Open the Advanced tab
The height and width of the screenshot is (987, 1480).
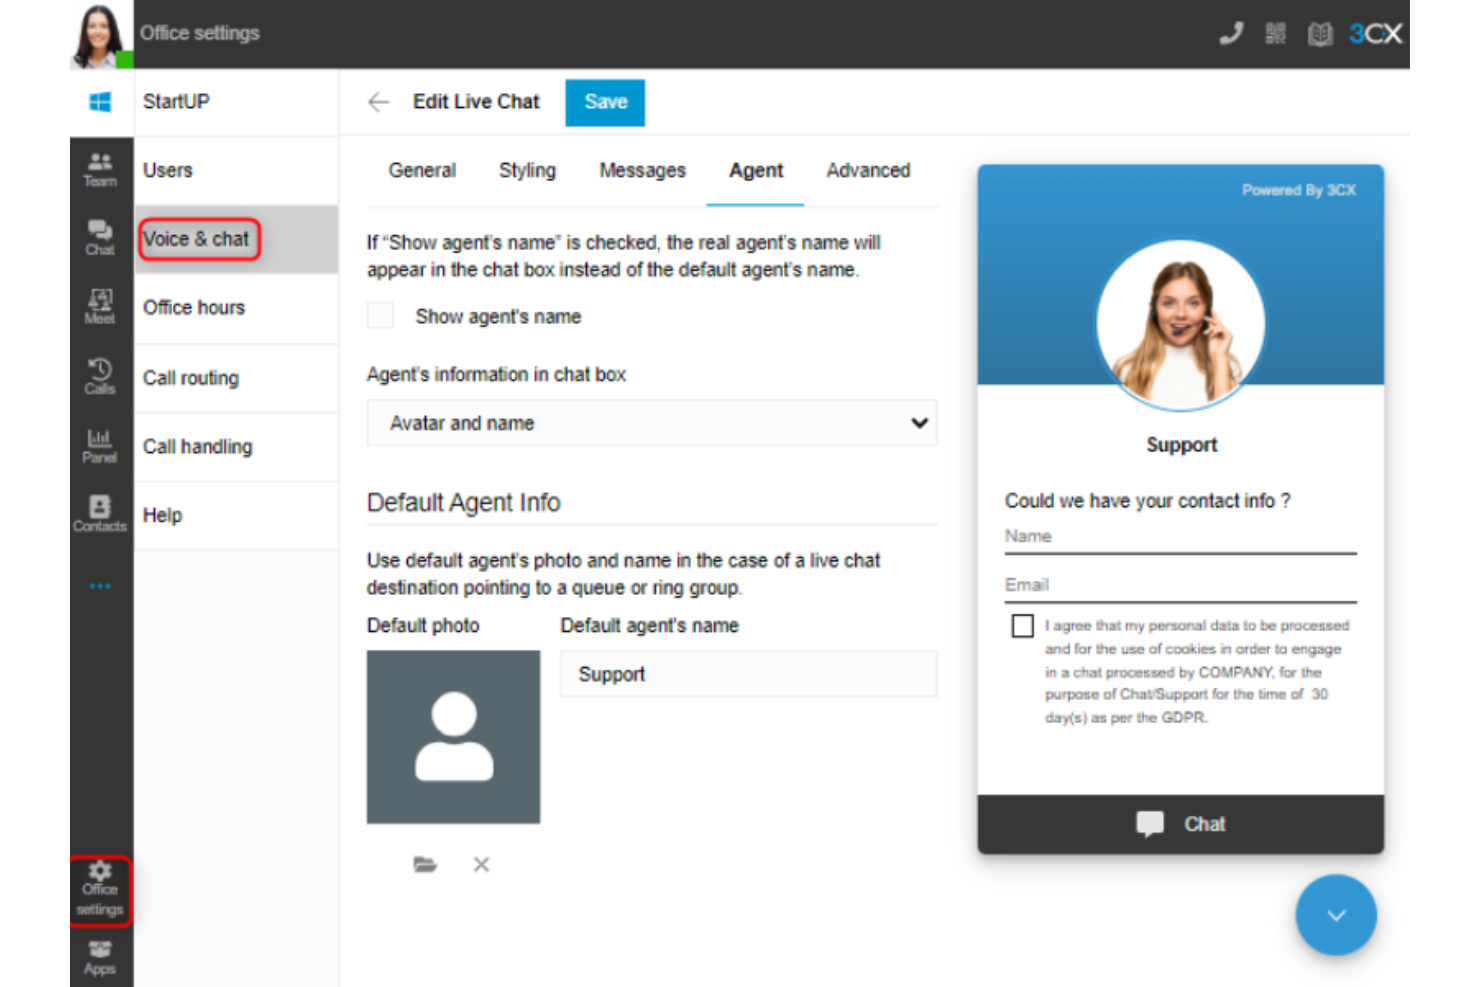tap(868, 170)
